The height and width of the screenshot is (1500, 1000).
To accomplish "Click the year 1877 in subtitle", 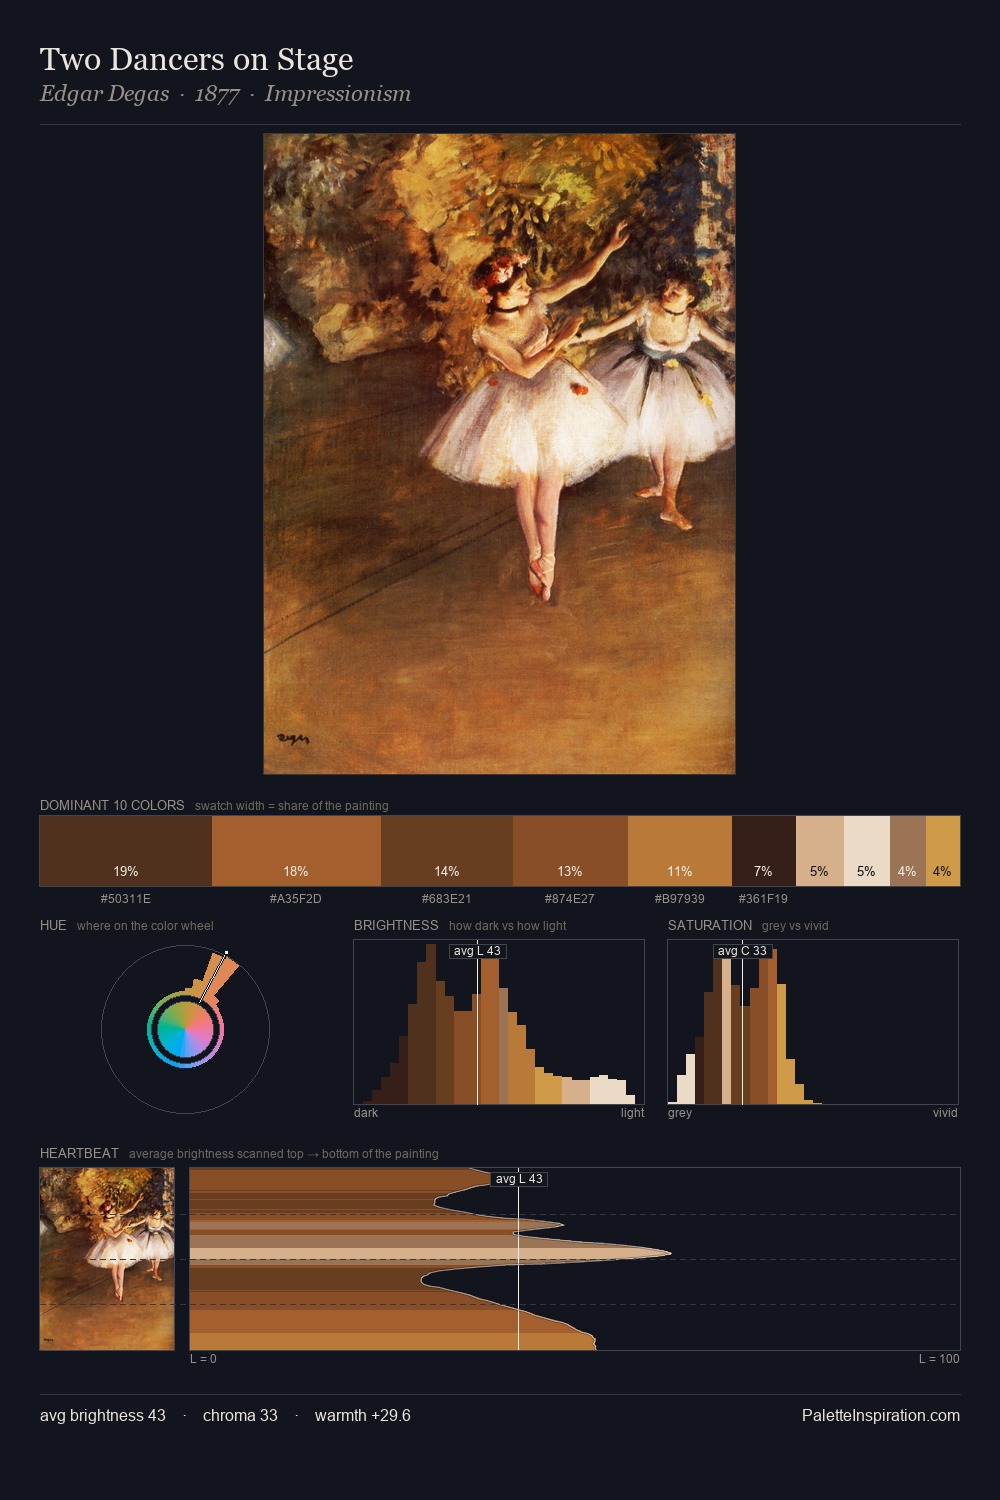I will [x=217, y=94].
